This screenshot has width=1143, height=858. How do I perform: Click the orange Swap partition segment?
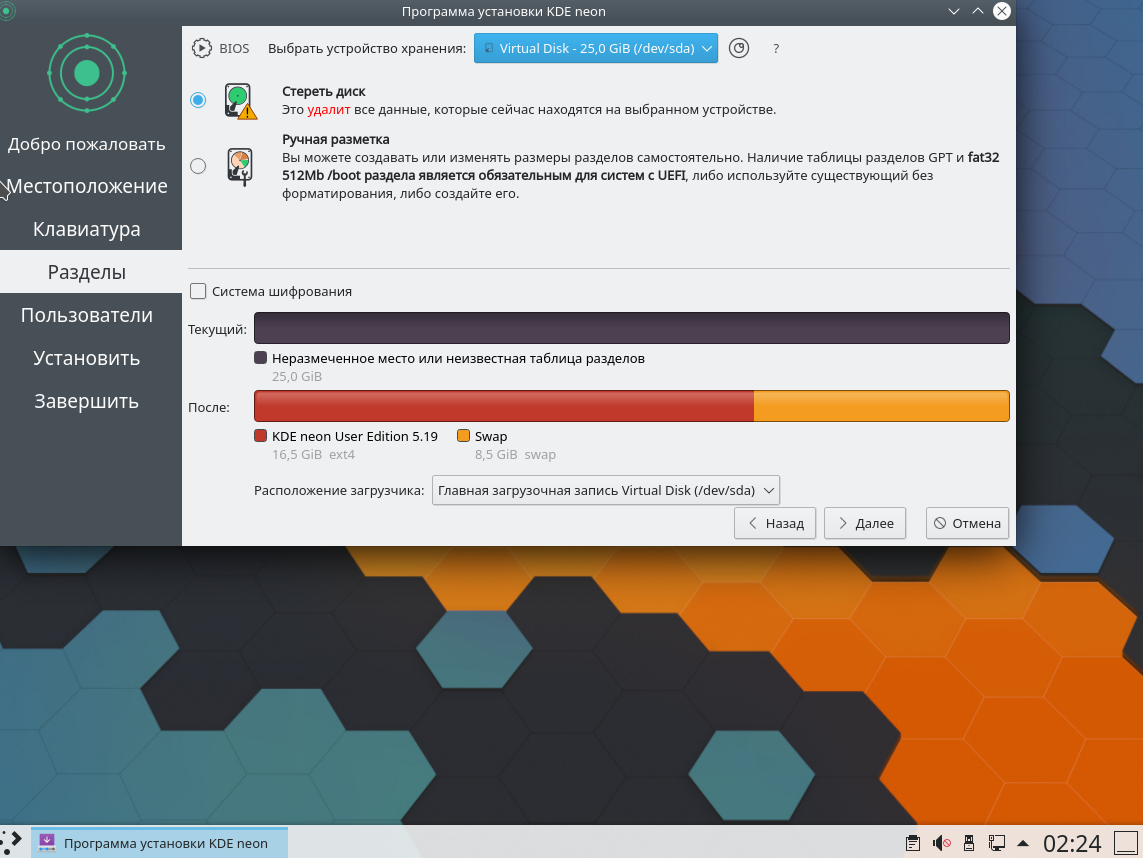881,406
